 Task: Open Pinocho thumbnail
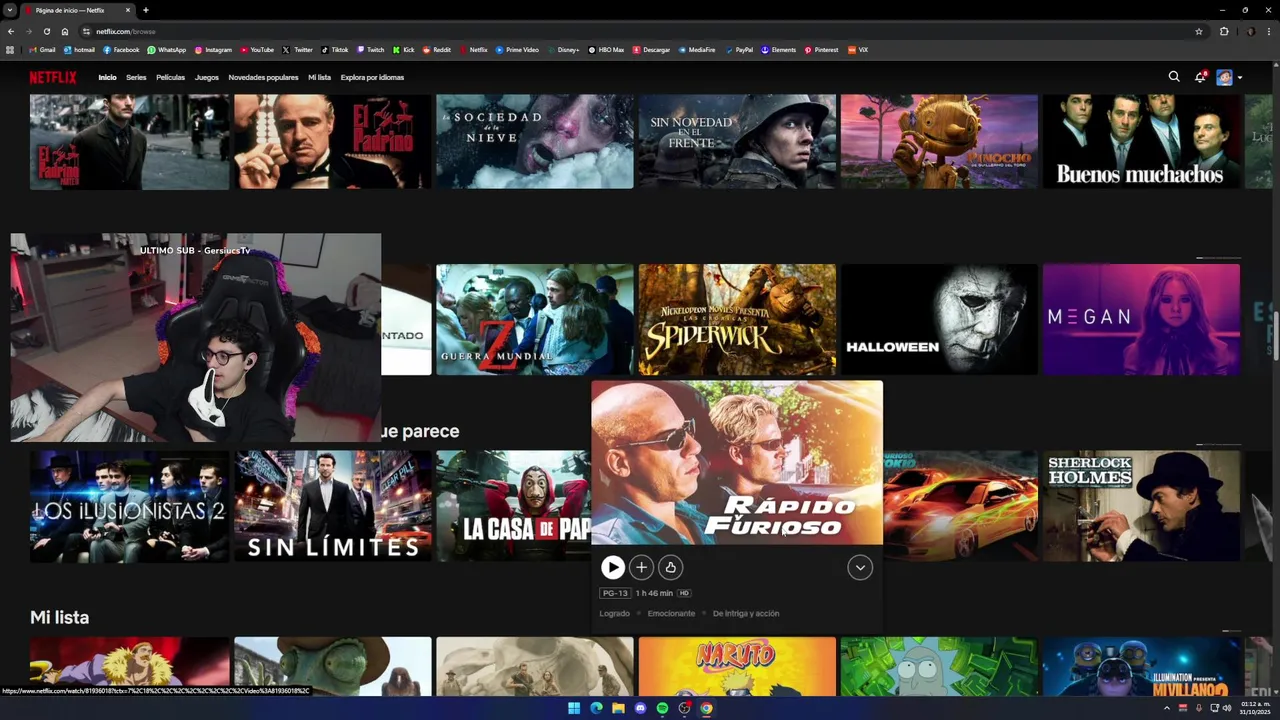point(940,141)
